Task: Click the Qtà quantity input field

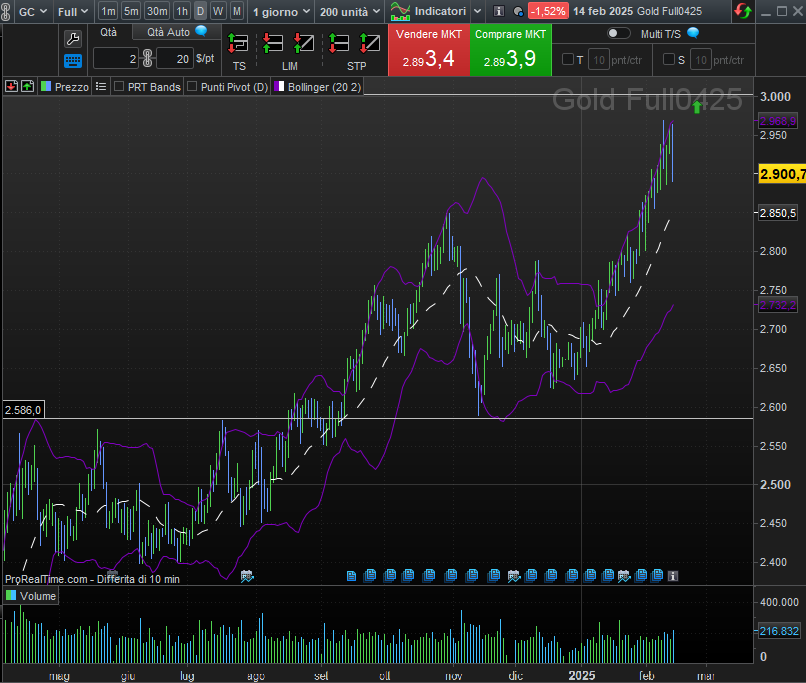Action: tap(115, 59)
